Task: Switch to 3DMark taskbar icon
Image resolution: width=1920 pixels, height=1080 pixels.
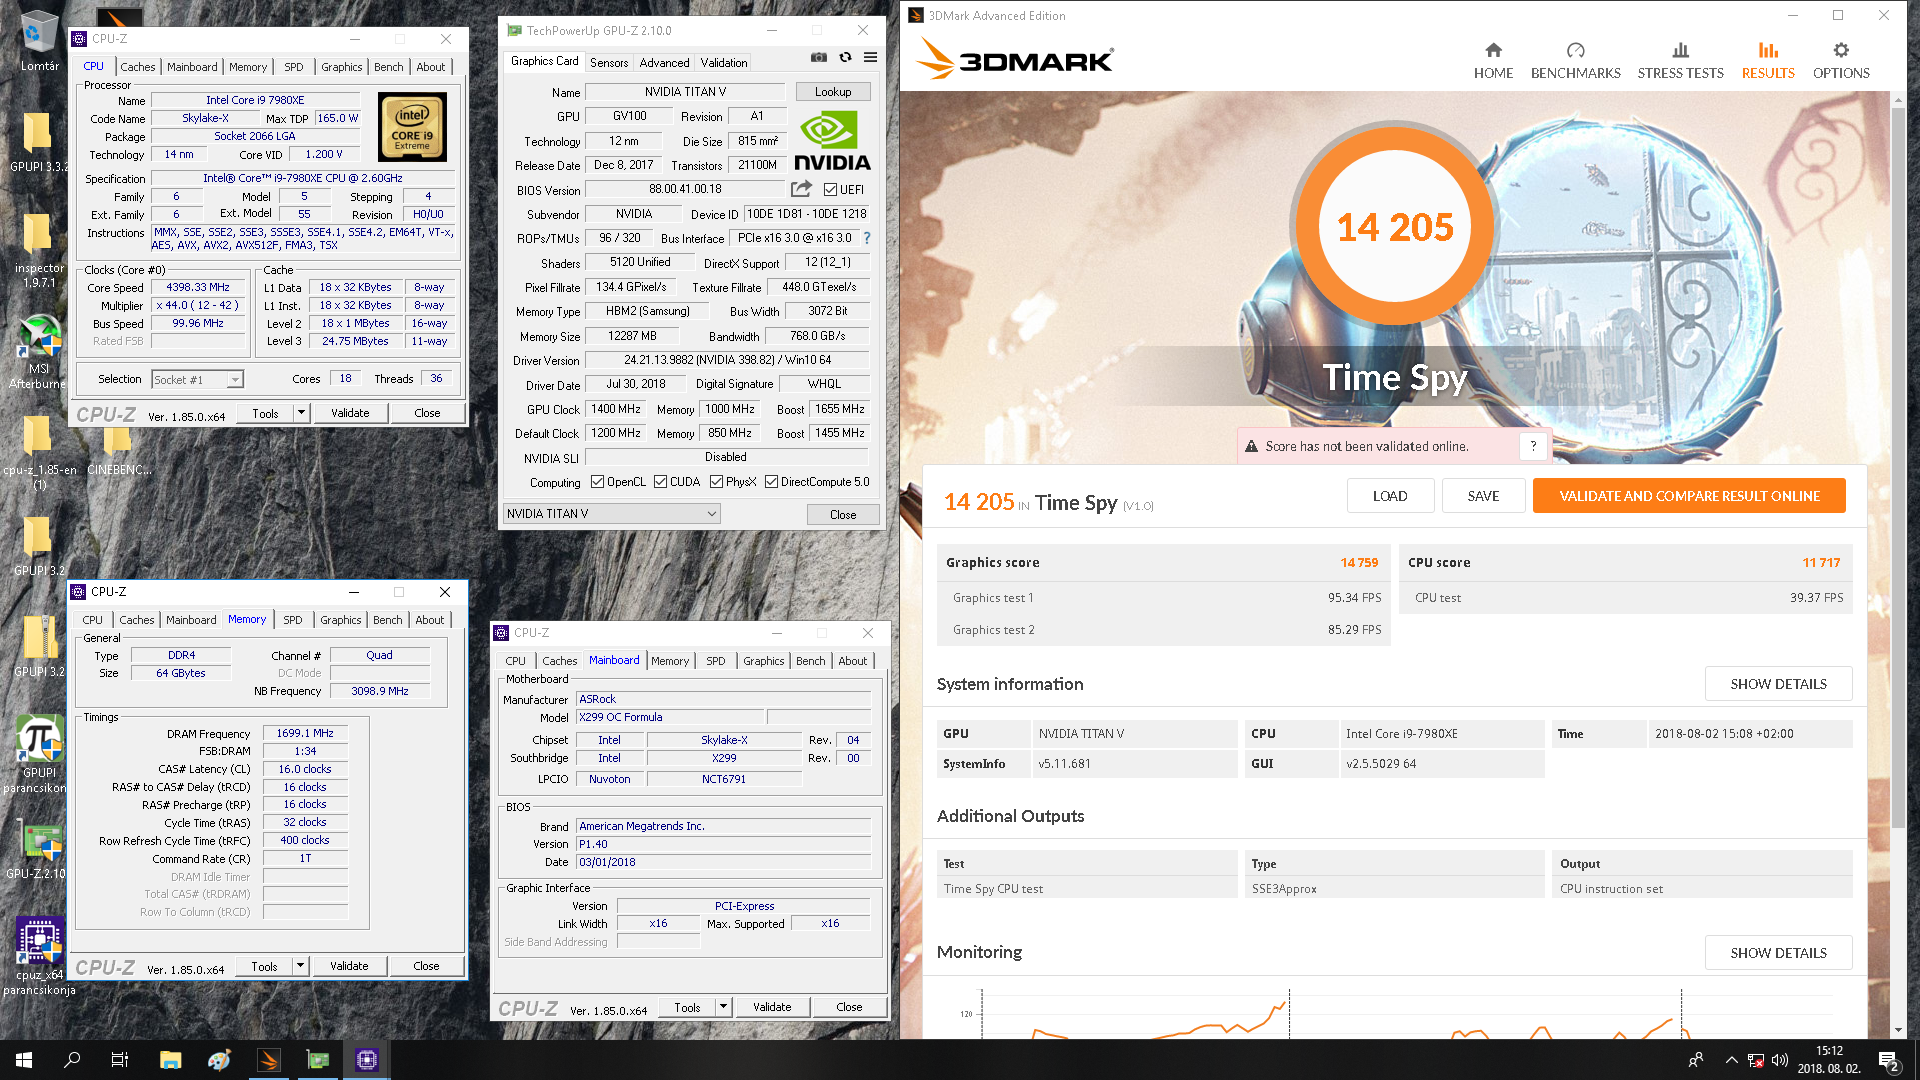Action: 268,1060
